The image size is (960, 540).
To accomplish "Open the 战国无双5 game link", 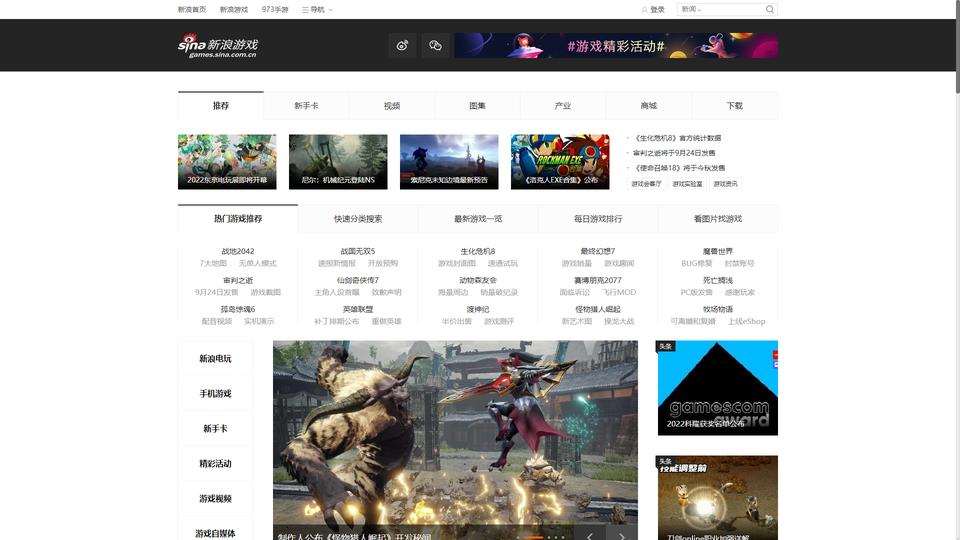I will (x=358, y=251).
